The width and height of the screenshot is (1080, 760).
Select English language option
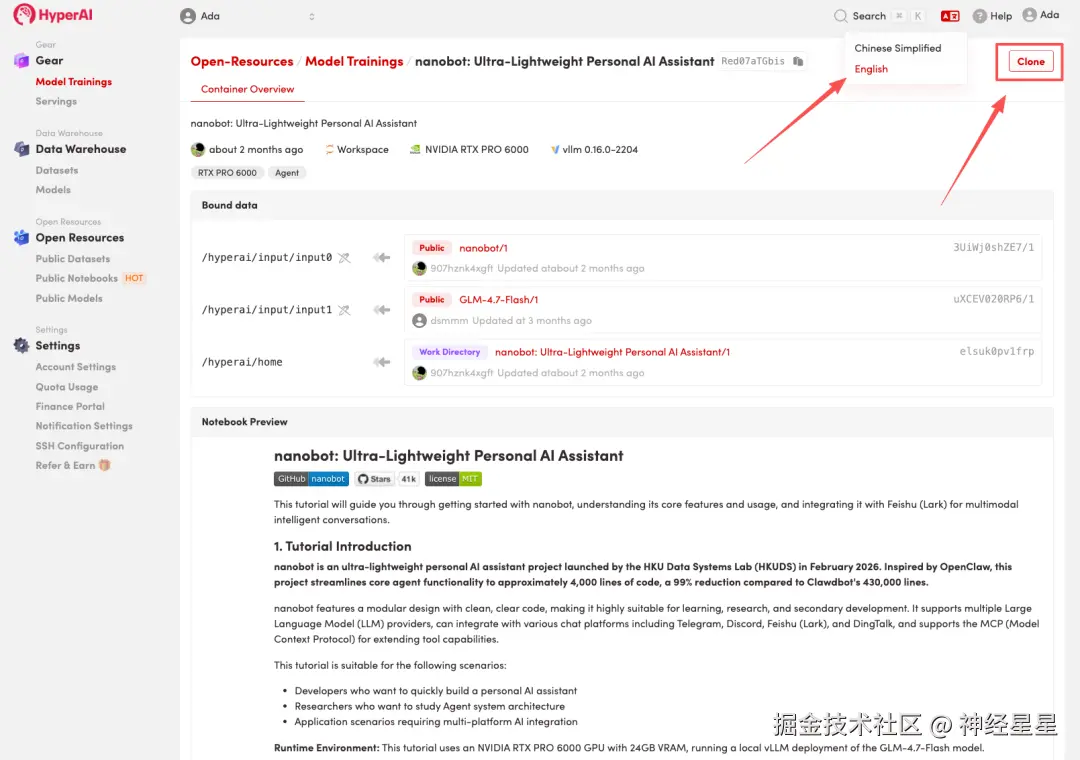pos(871,69)
